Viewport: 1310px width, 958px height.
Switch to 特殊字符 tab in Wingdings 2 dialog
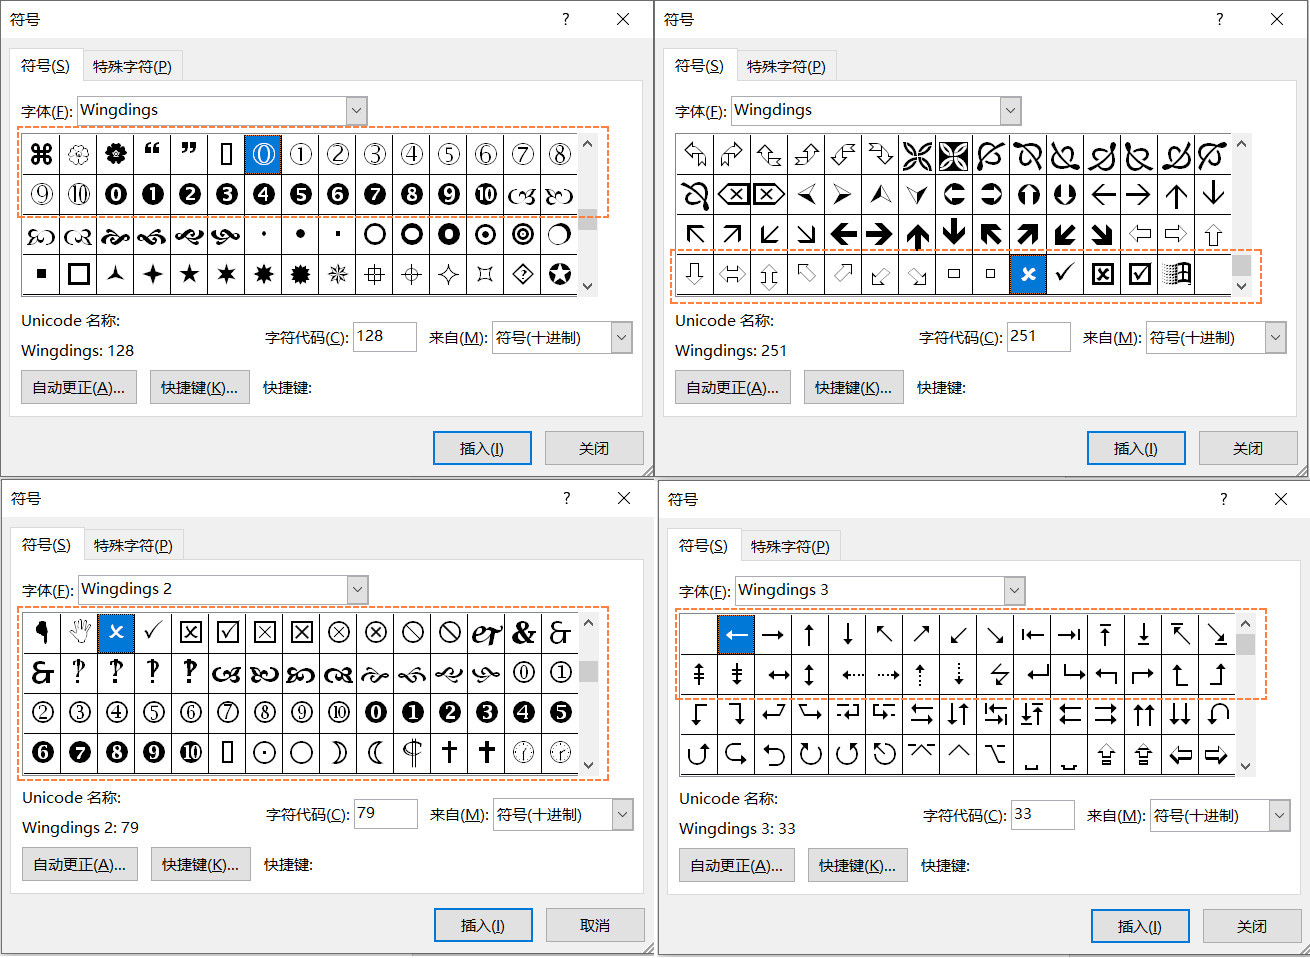[x=133, y=546]
